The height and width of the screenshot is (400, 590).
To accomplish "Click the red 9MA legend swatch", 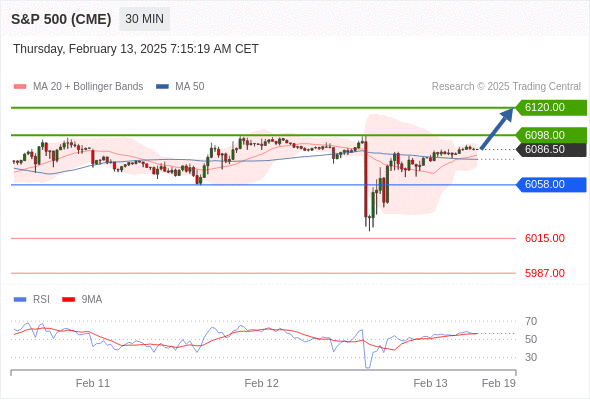I will pos(68,300).
